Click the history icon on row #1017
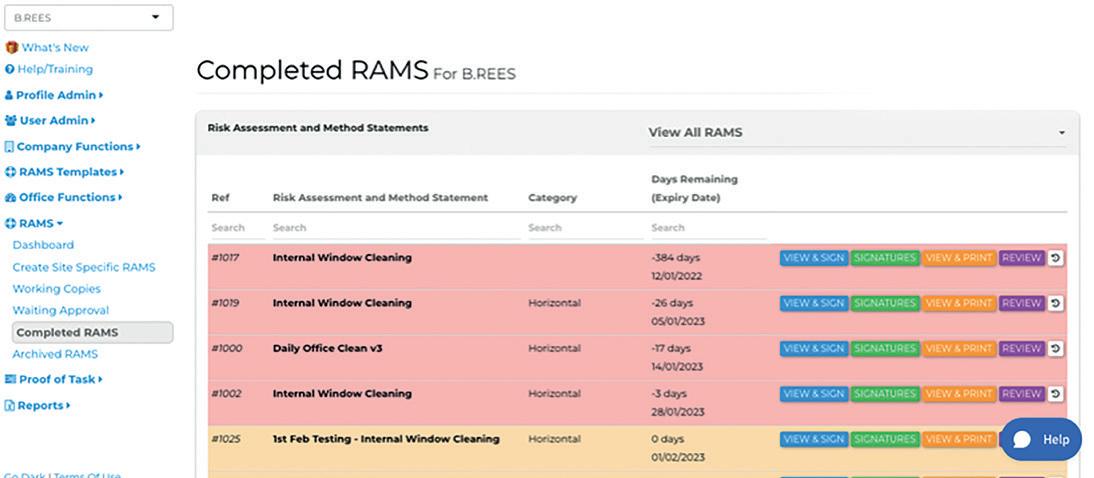The image size is (1094, 478). pyautogui.click(x=1057, y=258)
